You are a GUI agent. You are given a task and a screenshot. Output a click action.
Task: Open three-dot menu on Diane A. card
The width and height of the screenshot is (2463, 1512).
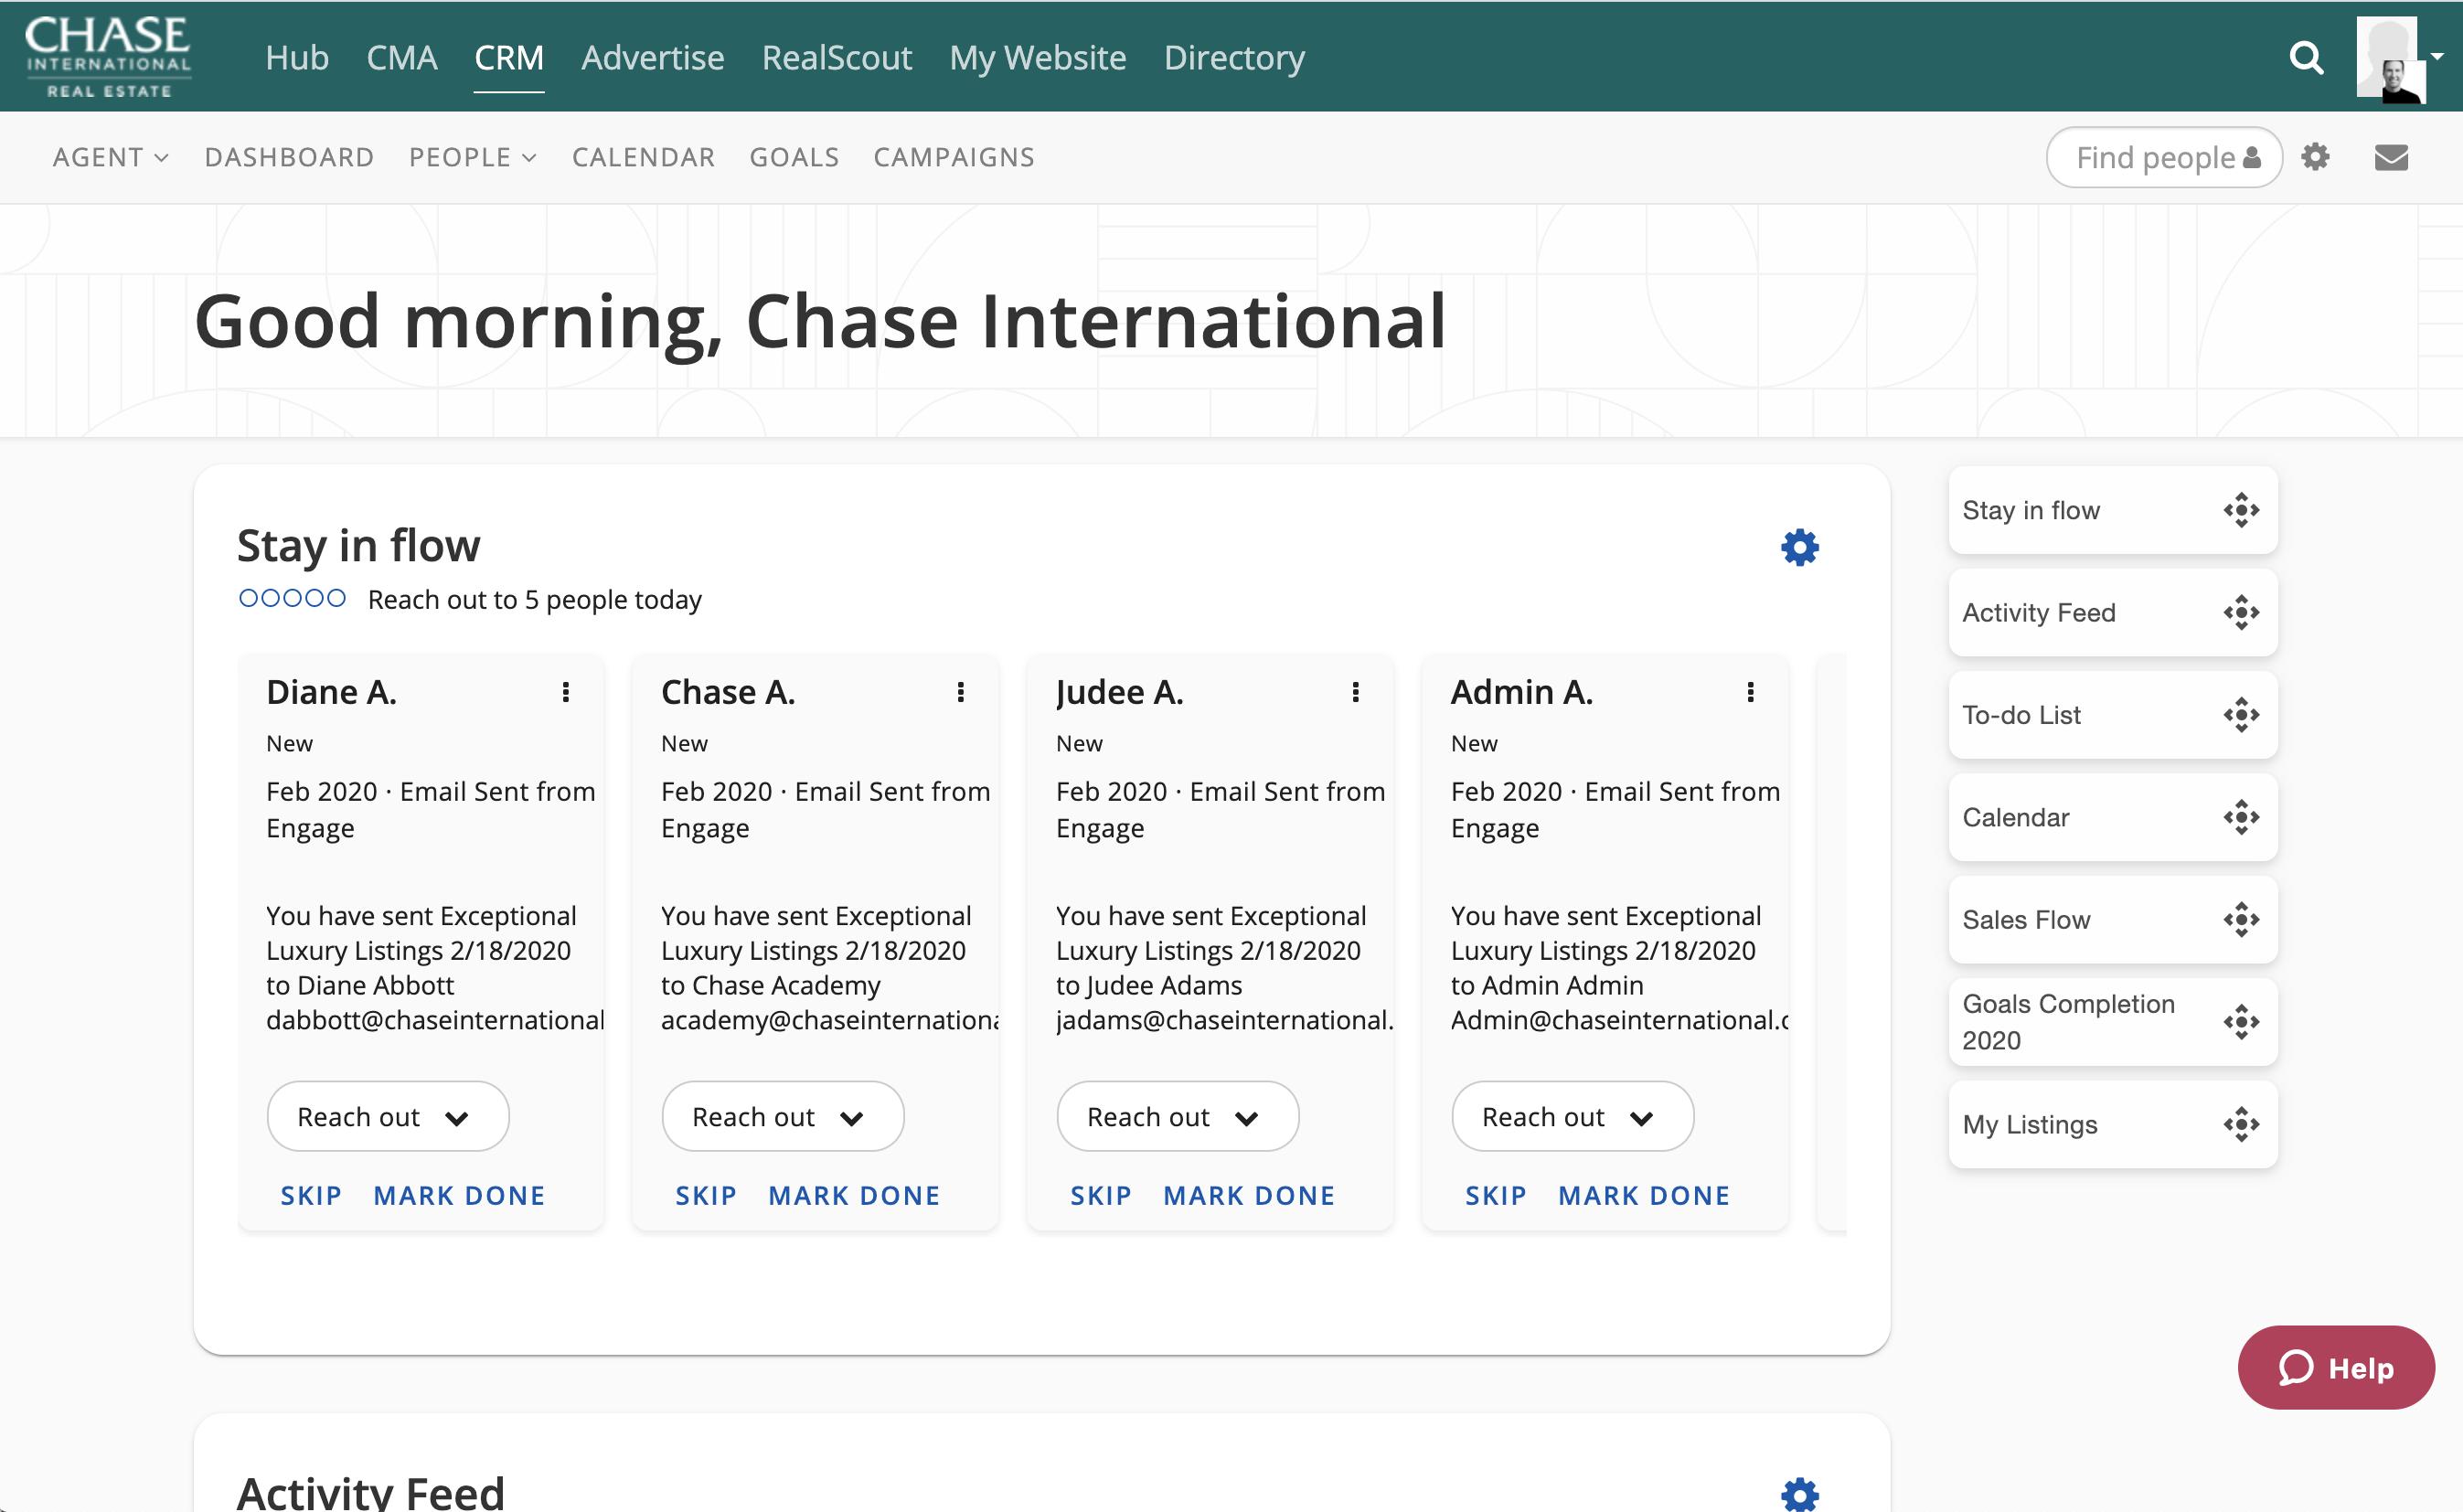(x=566, y=692)
